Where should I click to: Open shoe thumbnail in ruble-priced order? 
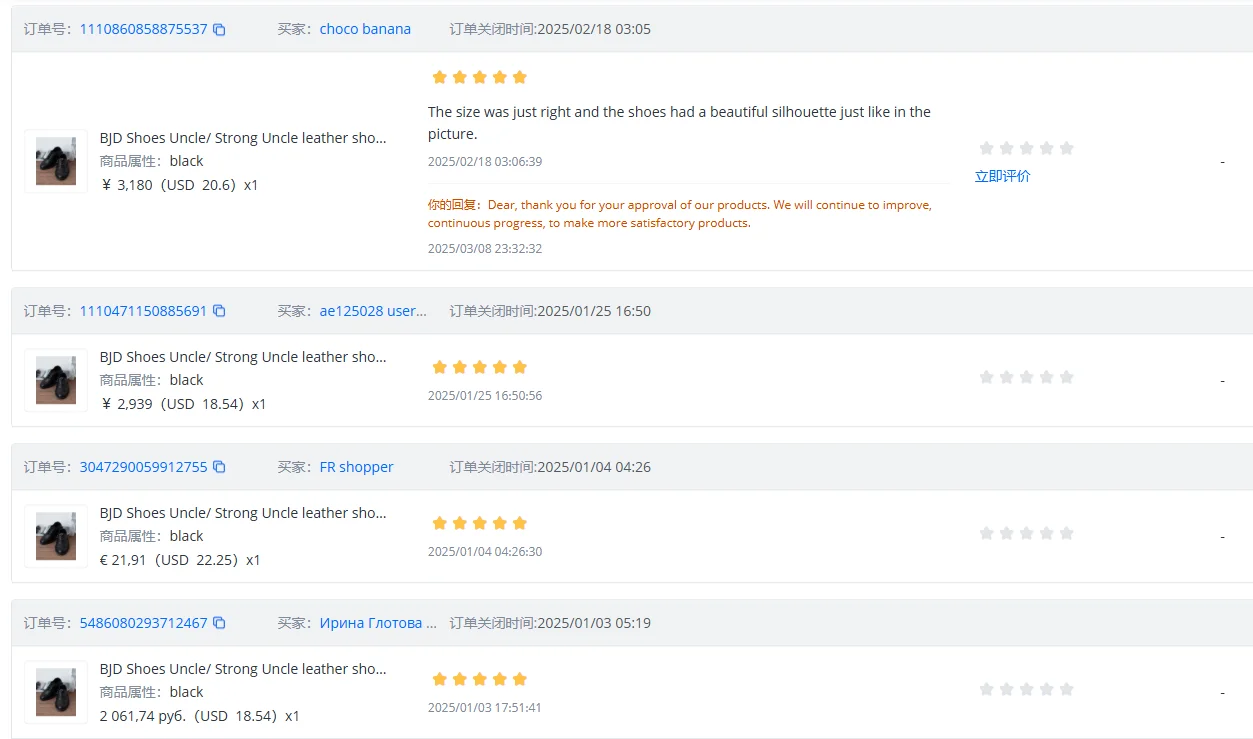click(x=56, y=692)
